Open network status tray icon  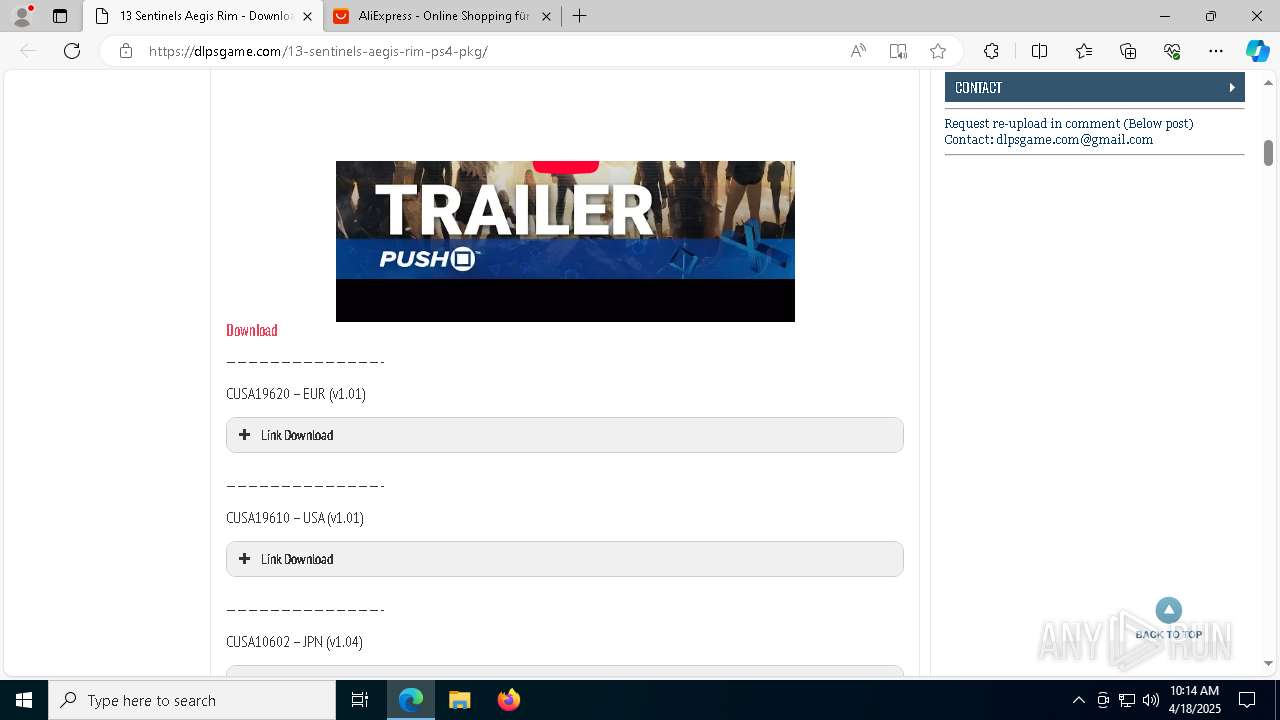pyautogui.click(x=1127, y=700)
